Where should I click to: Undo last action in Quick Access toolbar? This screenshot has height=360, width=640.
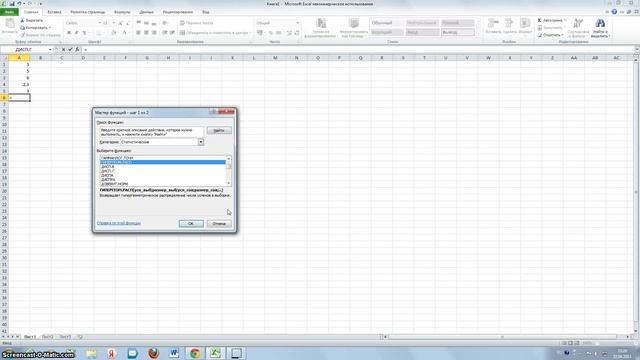coord(19,4)
